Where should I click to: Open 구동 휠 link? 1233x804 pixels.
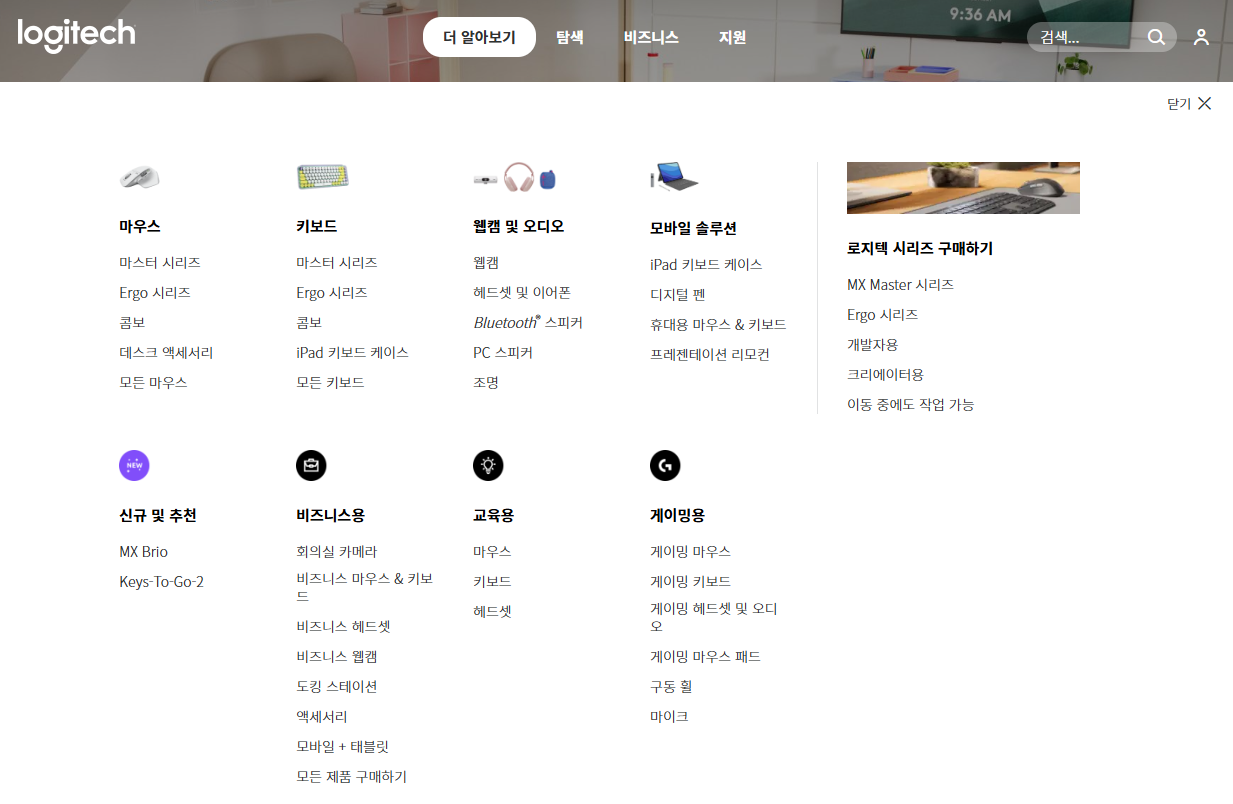[671, 686]
